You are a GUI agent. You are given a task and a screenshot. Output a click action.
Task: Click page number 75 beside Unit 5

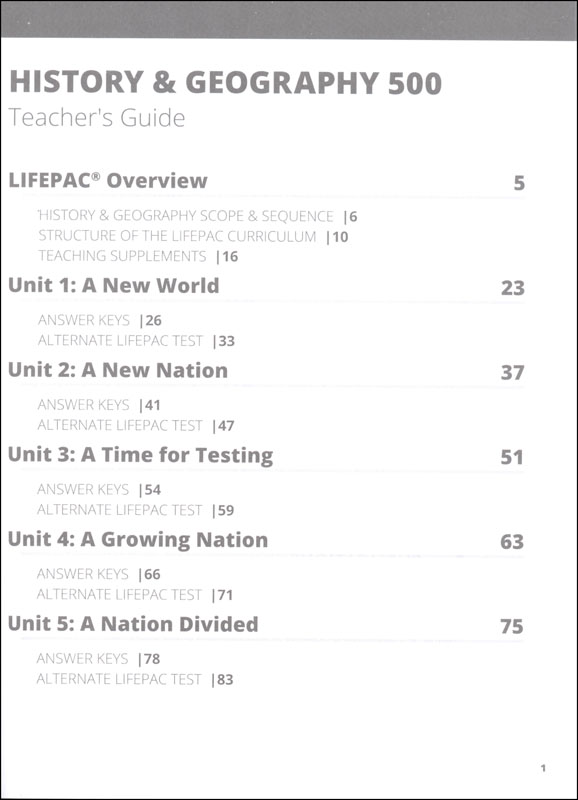(x=512, y=627)
